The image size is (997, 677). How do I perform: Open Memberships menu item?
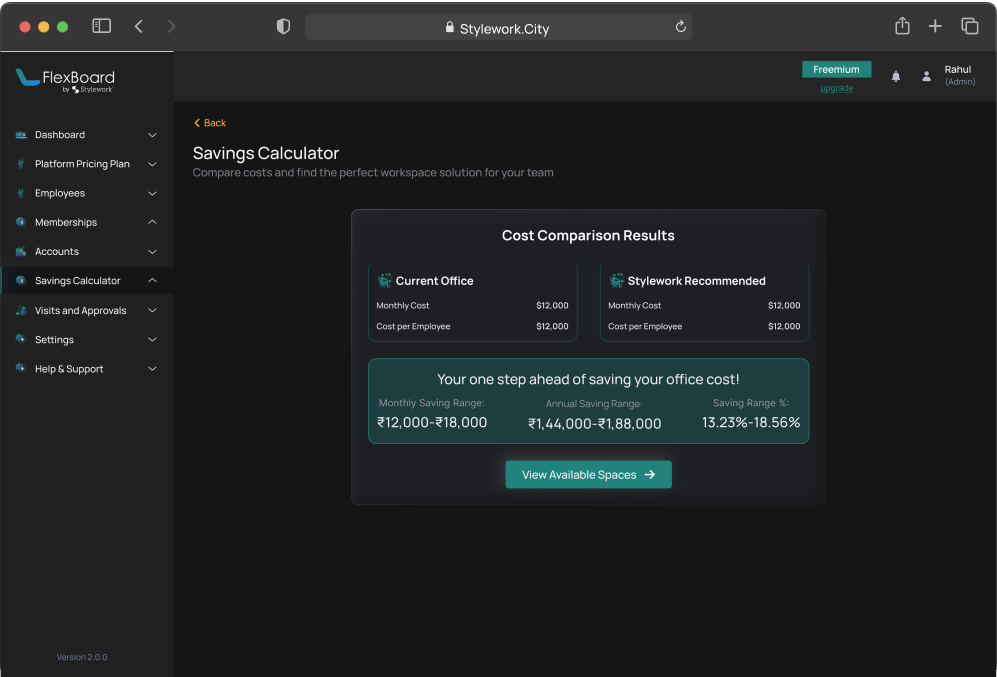click(x=86, y=222)
